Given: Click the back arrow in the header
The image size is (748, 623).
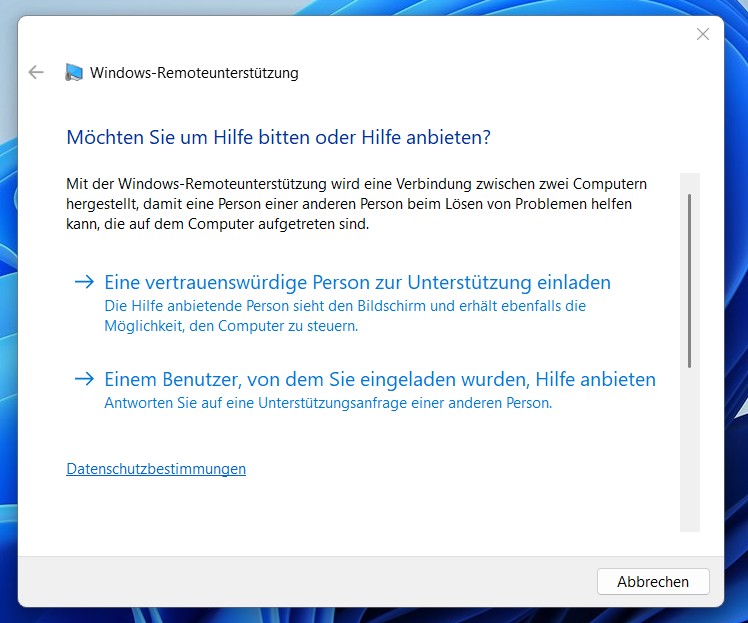Looking at the screenshot, I should (x=37, y=72).
